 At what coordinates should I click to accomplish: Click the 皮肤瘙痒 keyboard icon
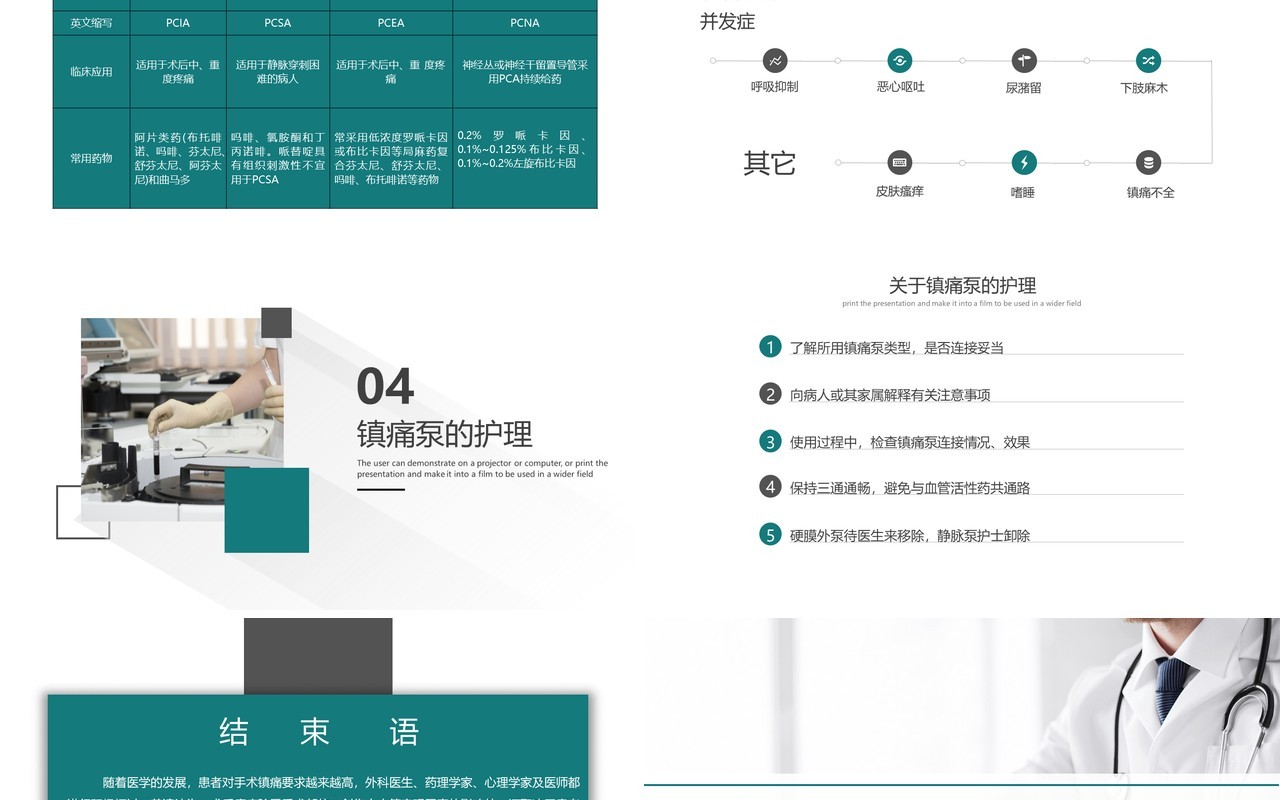[900, 162]
